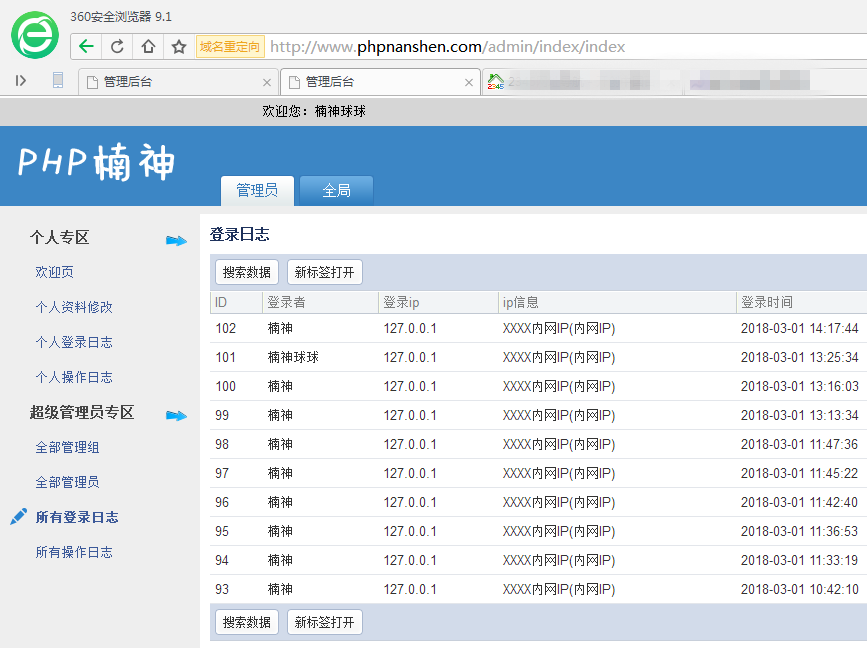Click the 超级管理员专区 section heading
This screenshot has width=867, height=648.
tap(82, 412)
